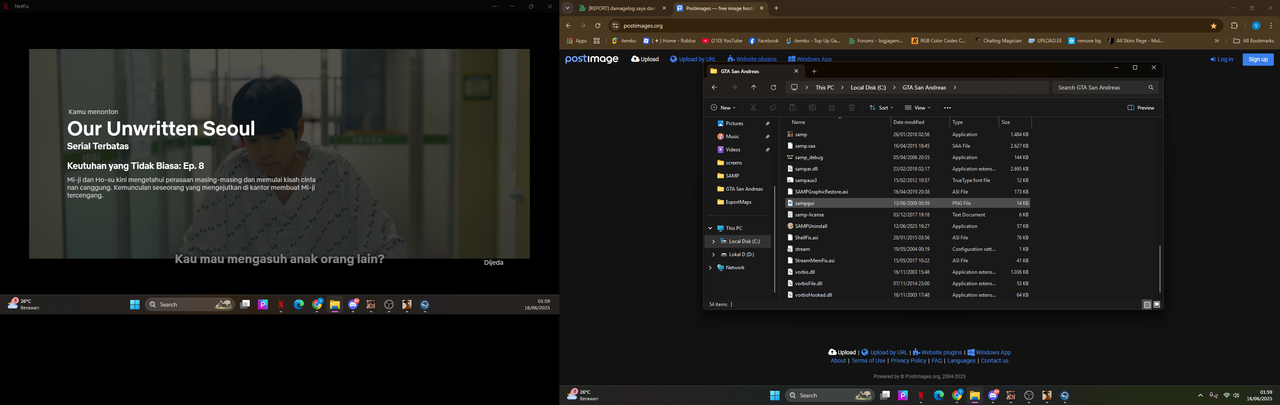Viewport: 1280px width, 405px height.
Task: Click the Windows Start button on right taskbar
Action: [x=775, y=395]
